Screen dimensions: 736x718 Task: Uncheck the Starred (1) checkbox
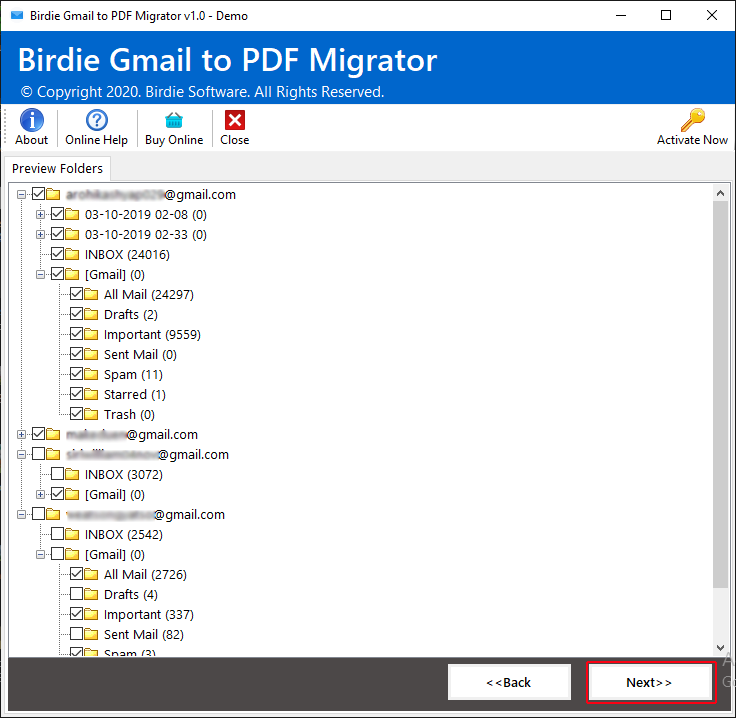[x=77, y=394]
